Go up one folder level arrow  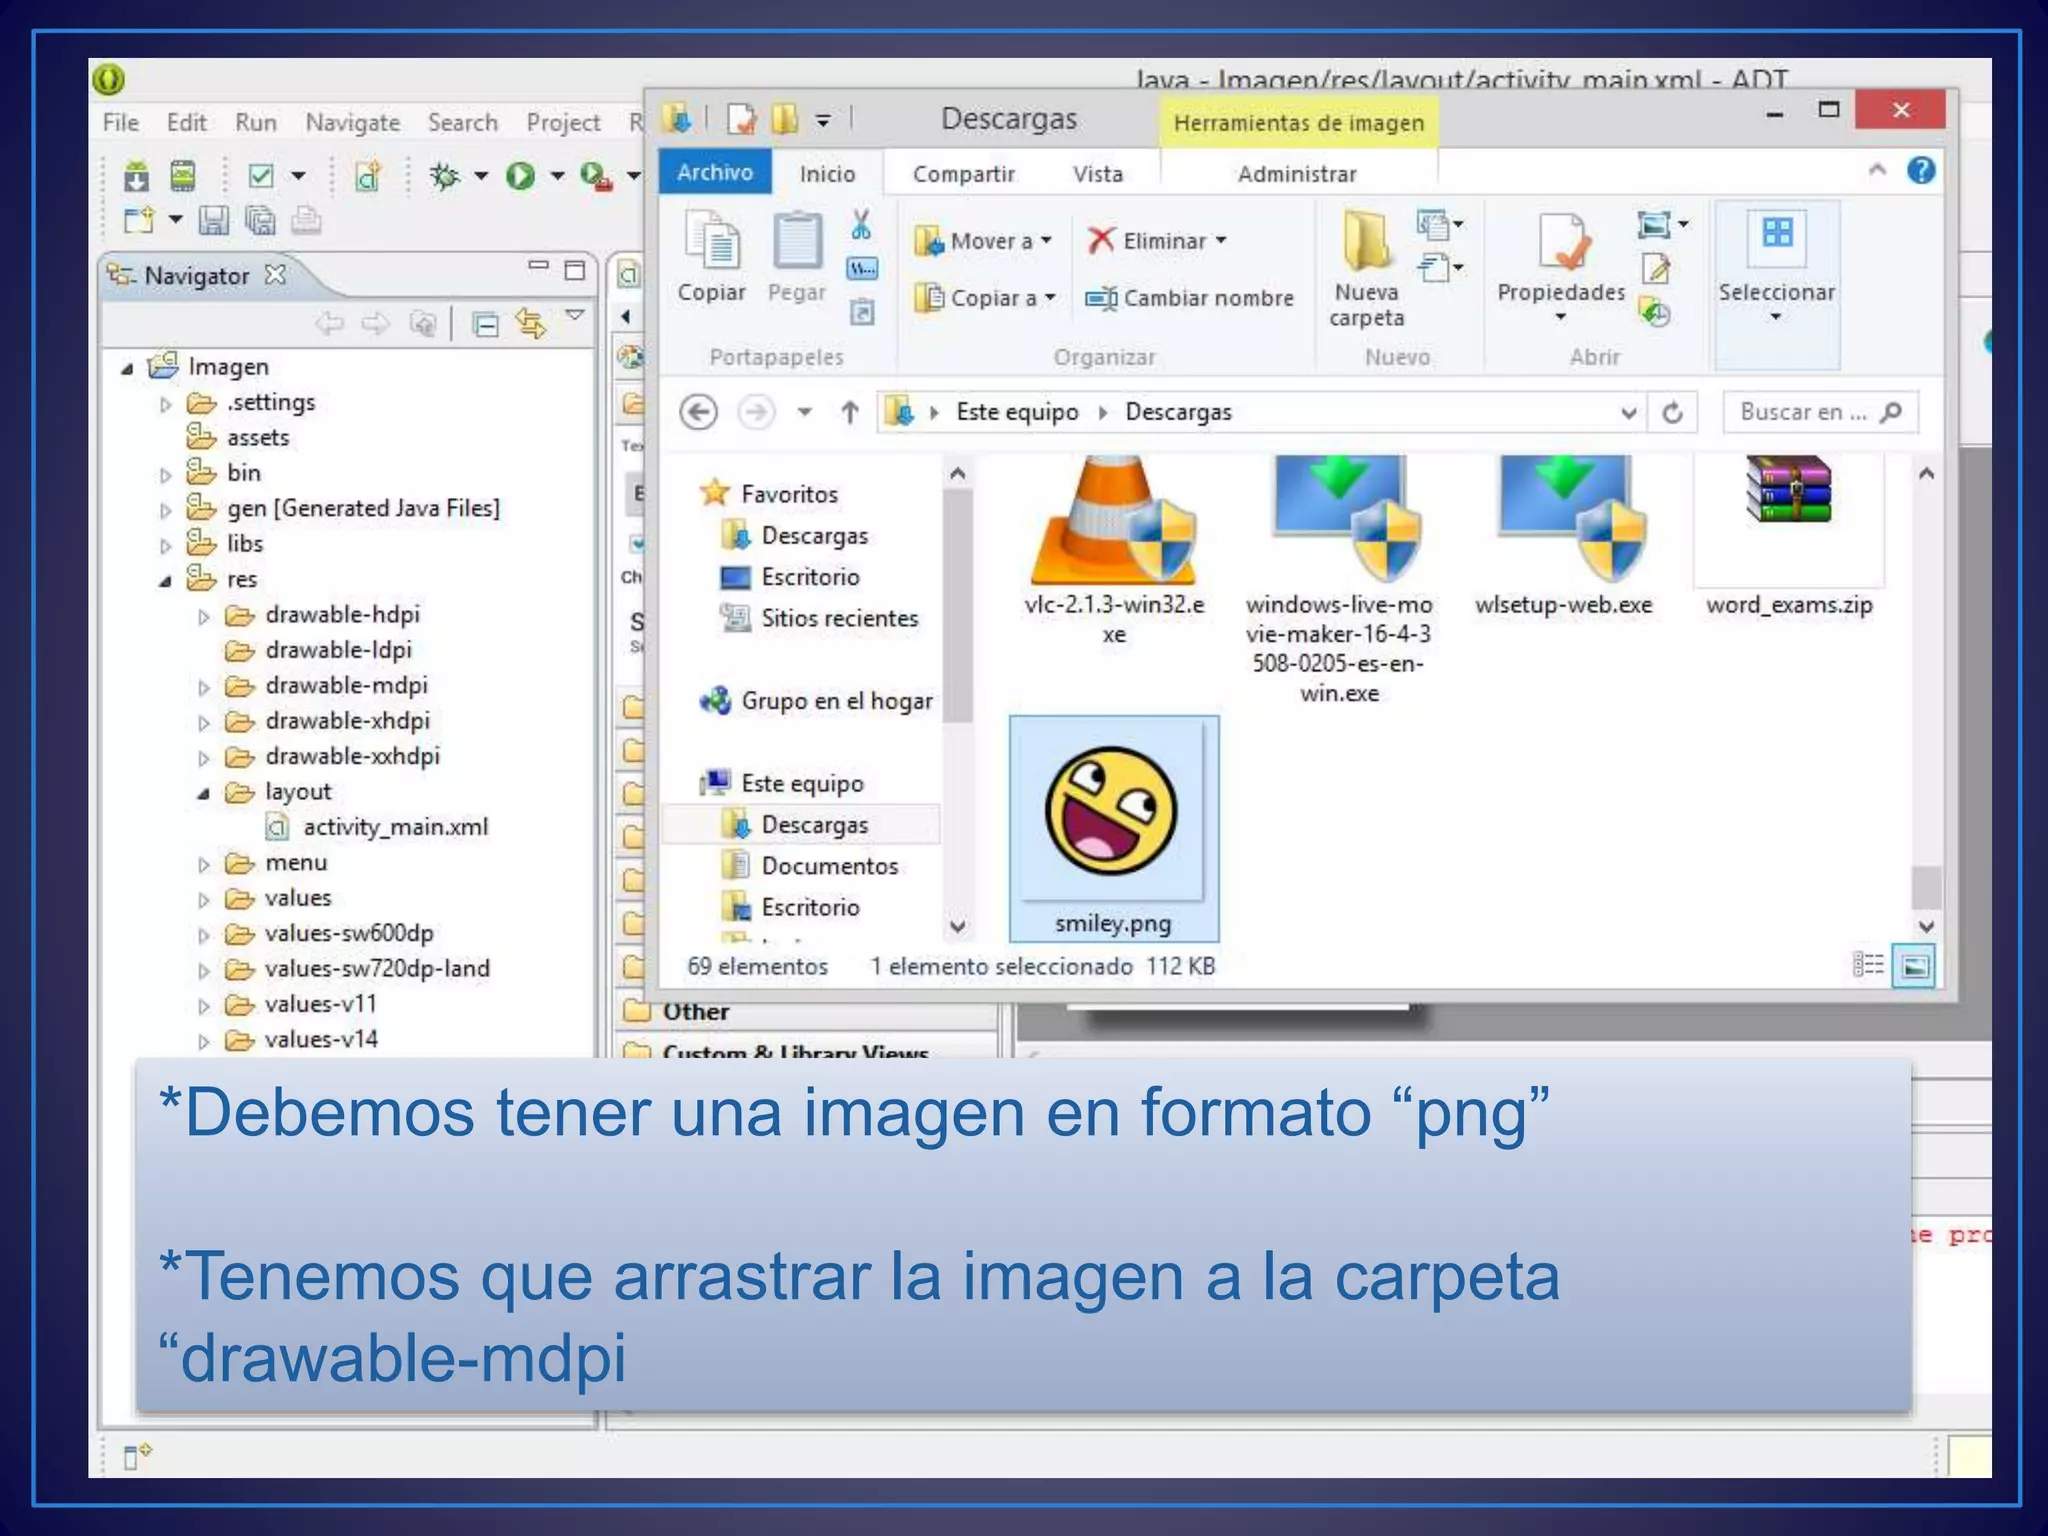(x=850, y=412)
